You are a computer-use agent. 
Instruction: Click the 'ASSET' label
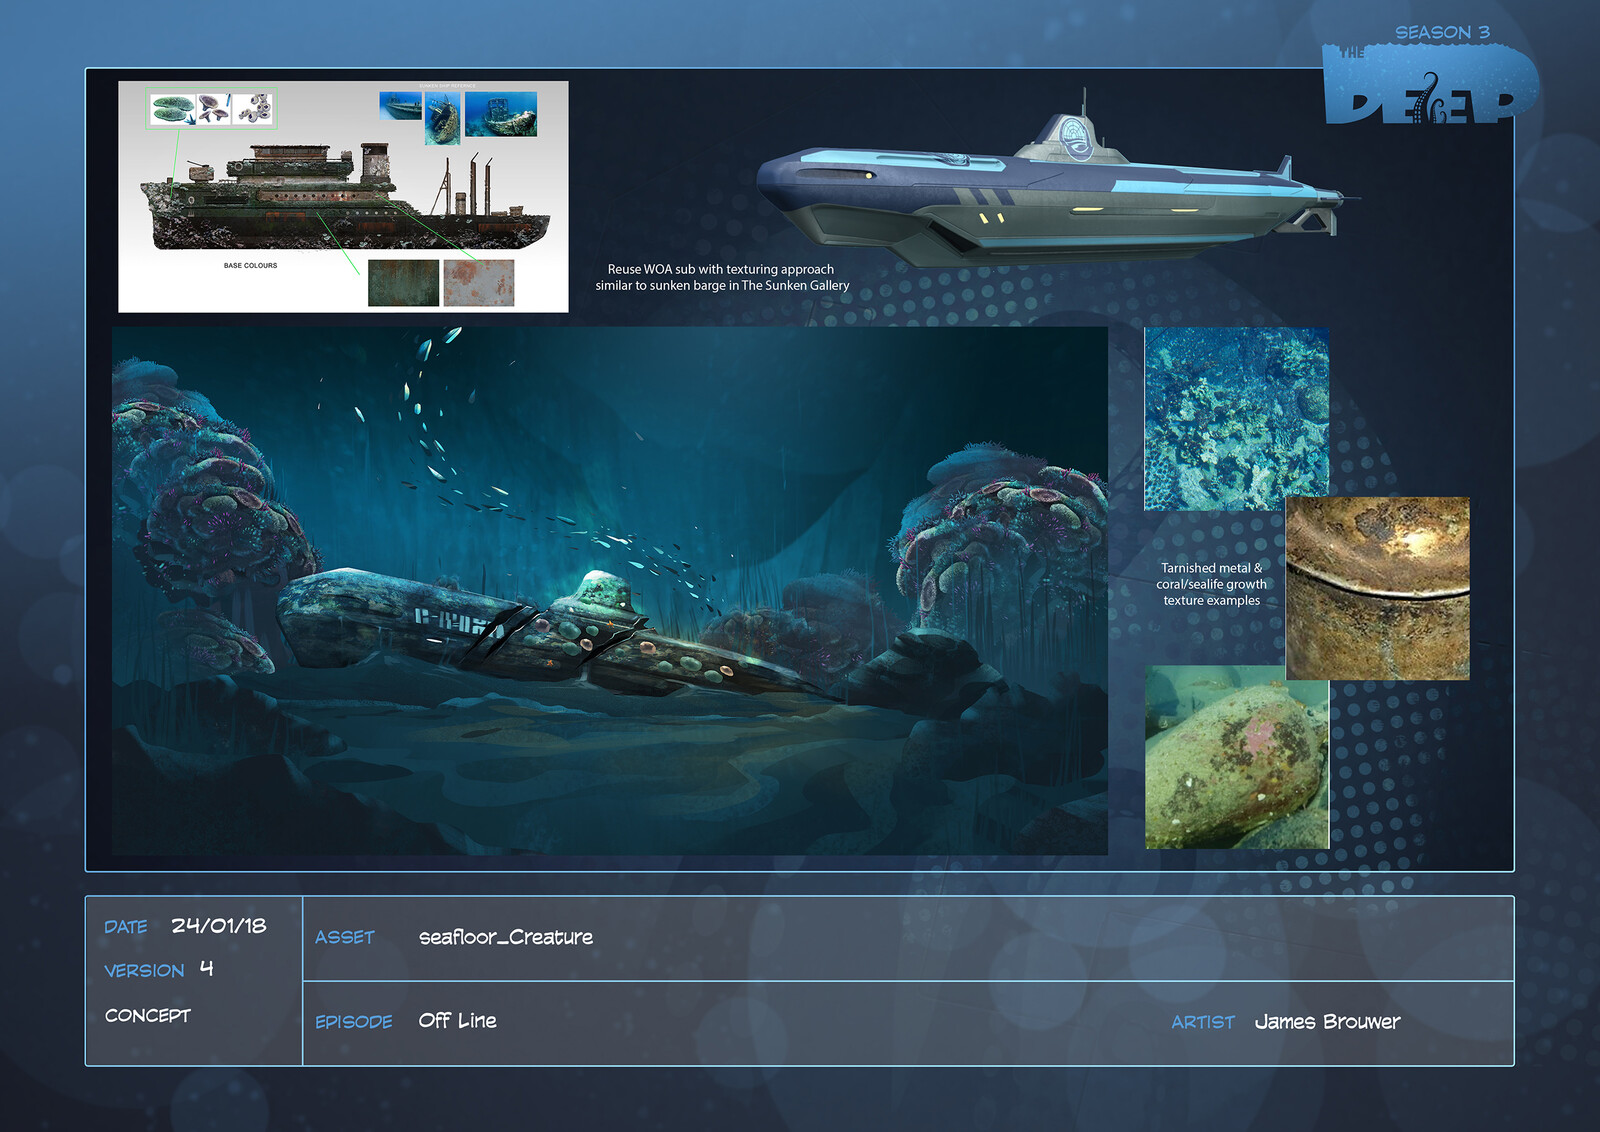pyautogui.click(x=345, y=937)
